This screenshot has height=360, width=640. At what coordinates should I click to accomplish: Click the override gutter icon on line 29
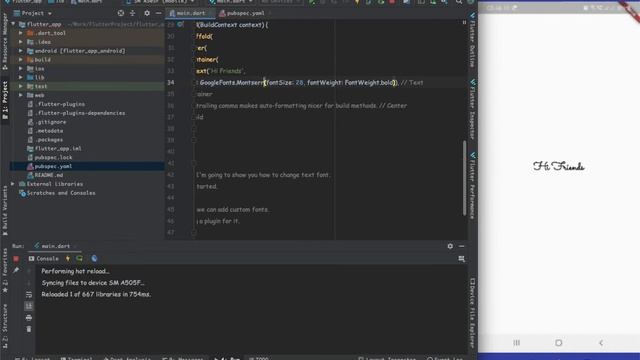tap(180, 24)
